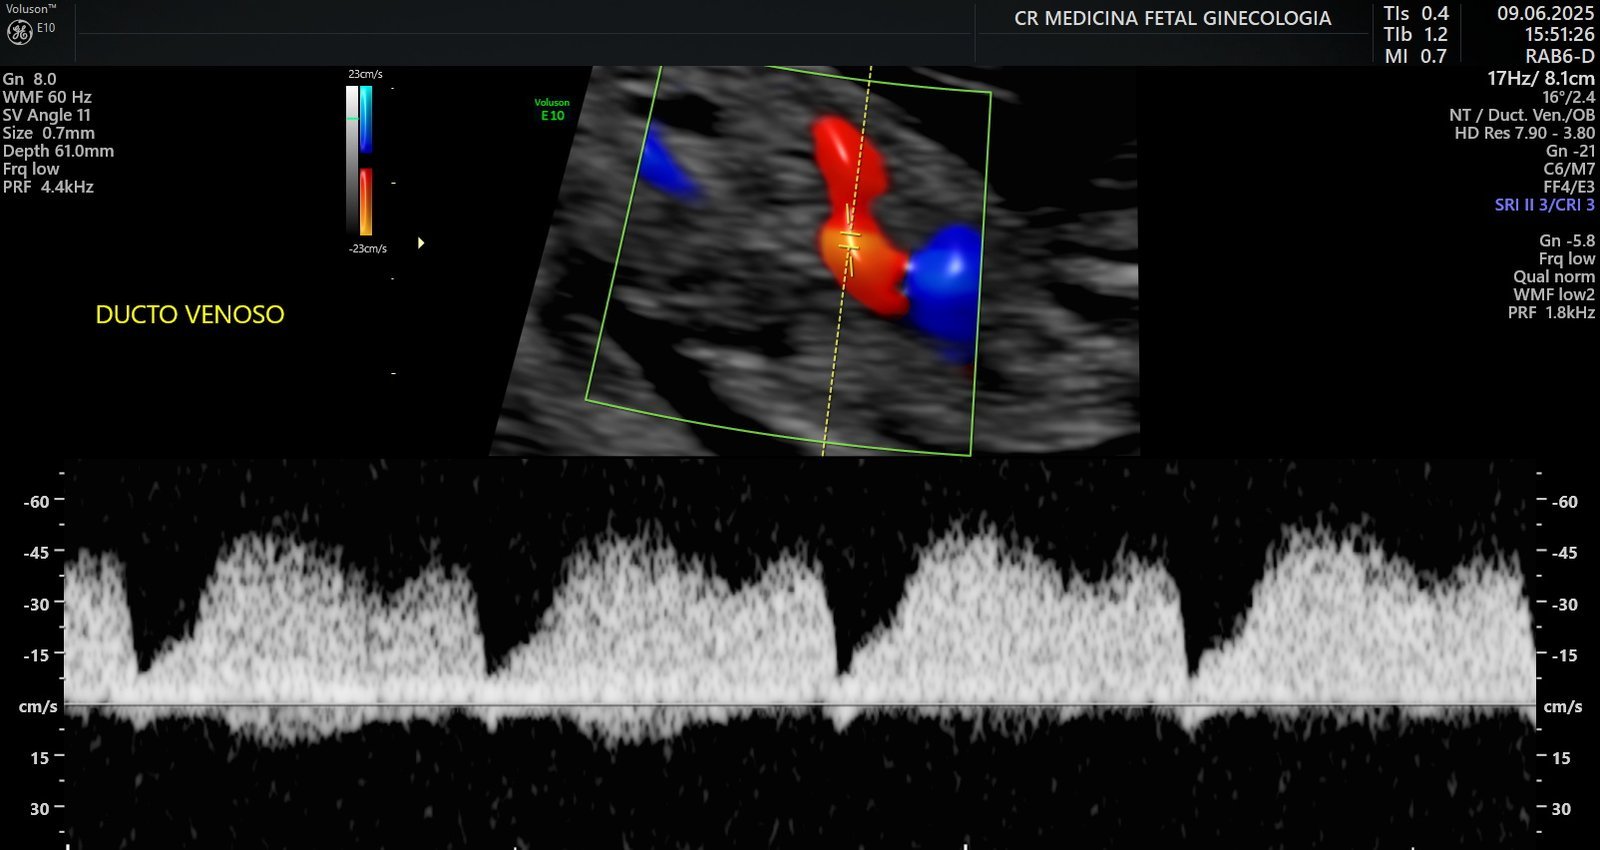Click the color Doppler velocity scale bar

pyautogui.click(x=366, y=160)
